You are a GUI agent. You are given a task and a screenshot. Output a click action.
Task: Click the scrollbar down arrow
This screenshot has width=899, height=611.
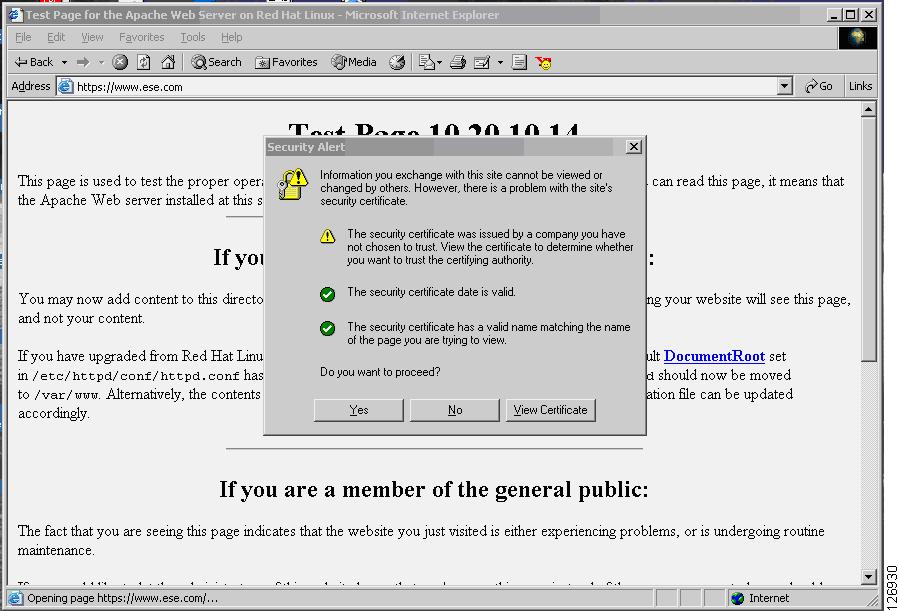tap(869, 577)
